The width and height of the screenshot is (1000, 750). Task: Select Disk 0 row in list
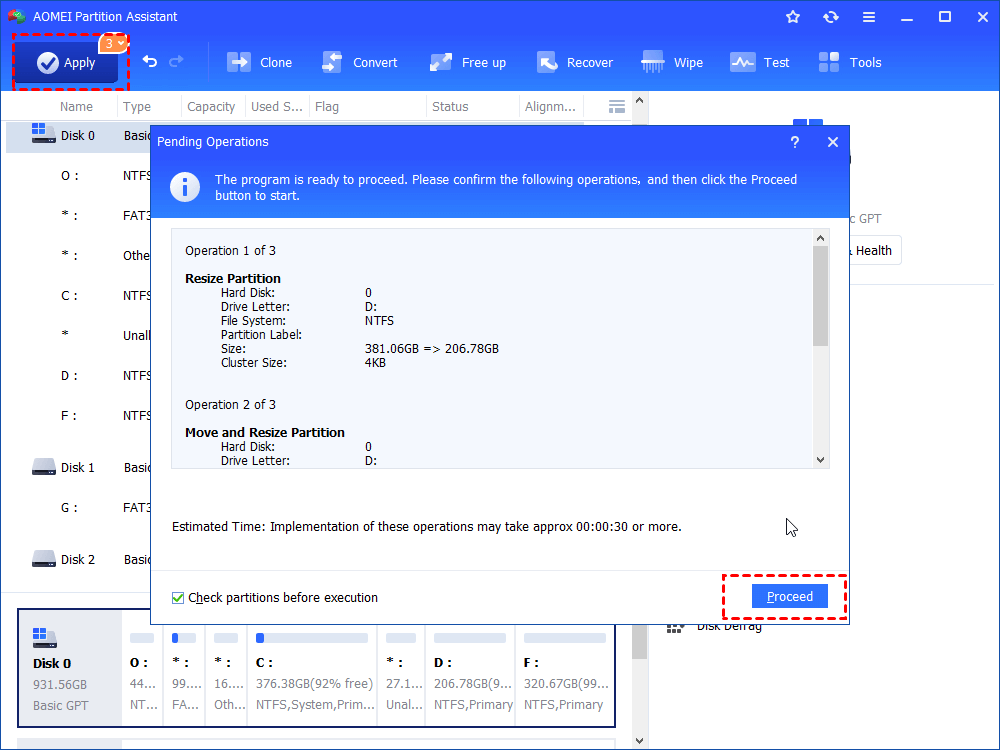click(78, 136)
